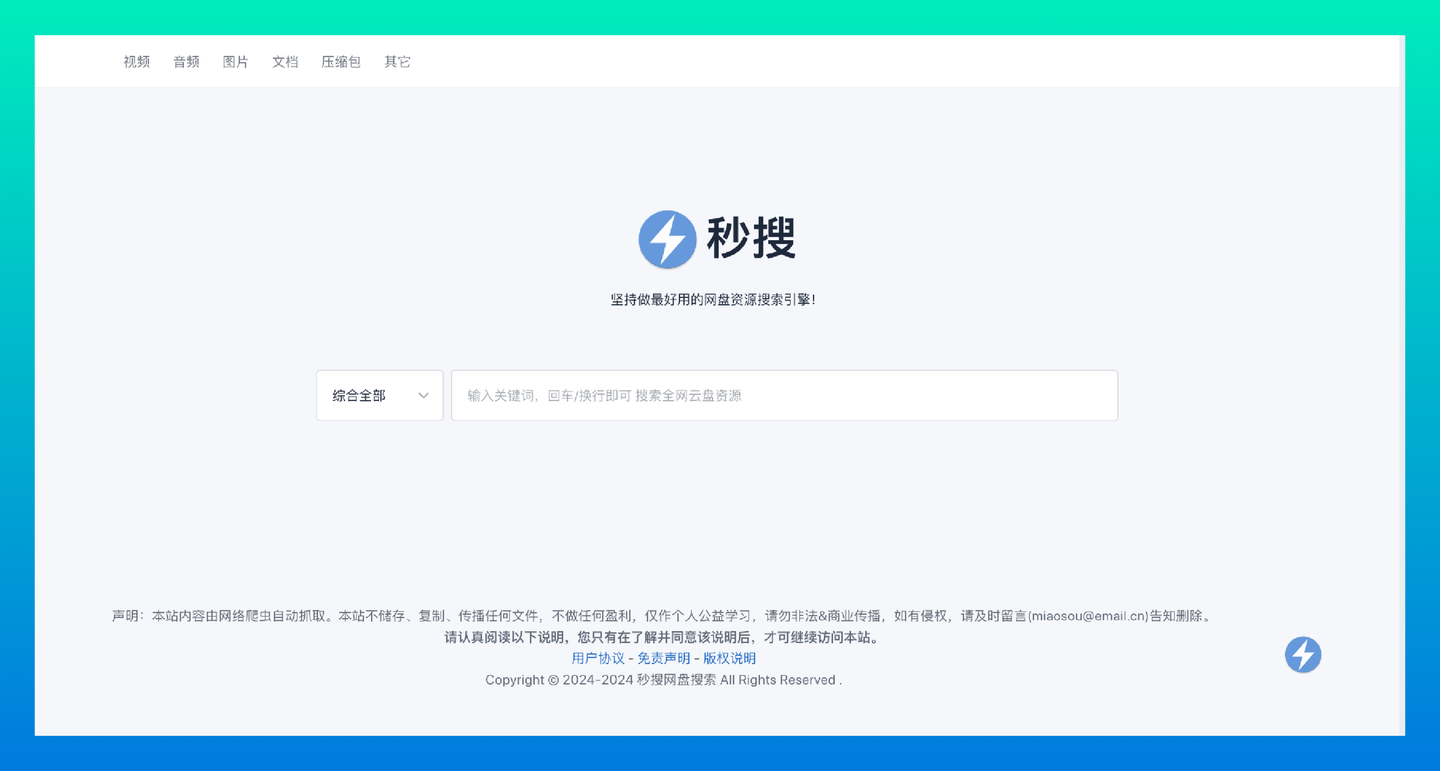The image size is (1440, 771).
Task: Click the Copyright © 2024-2024 footer text
Action: (x=664, y=680)
